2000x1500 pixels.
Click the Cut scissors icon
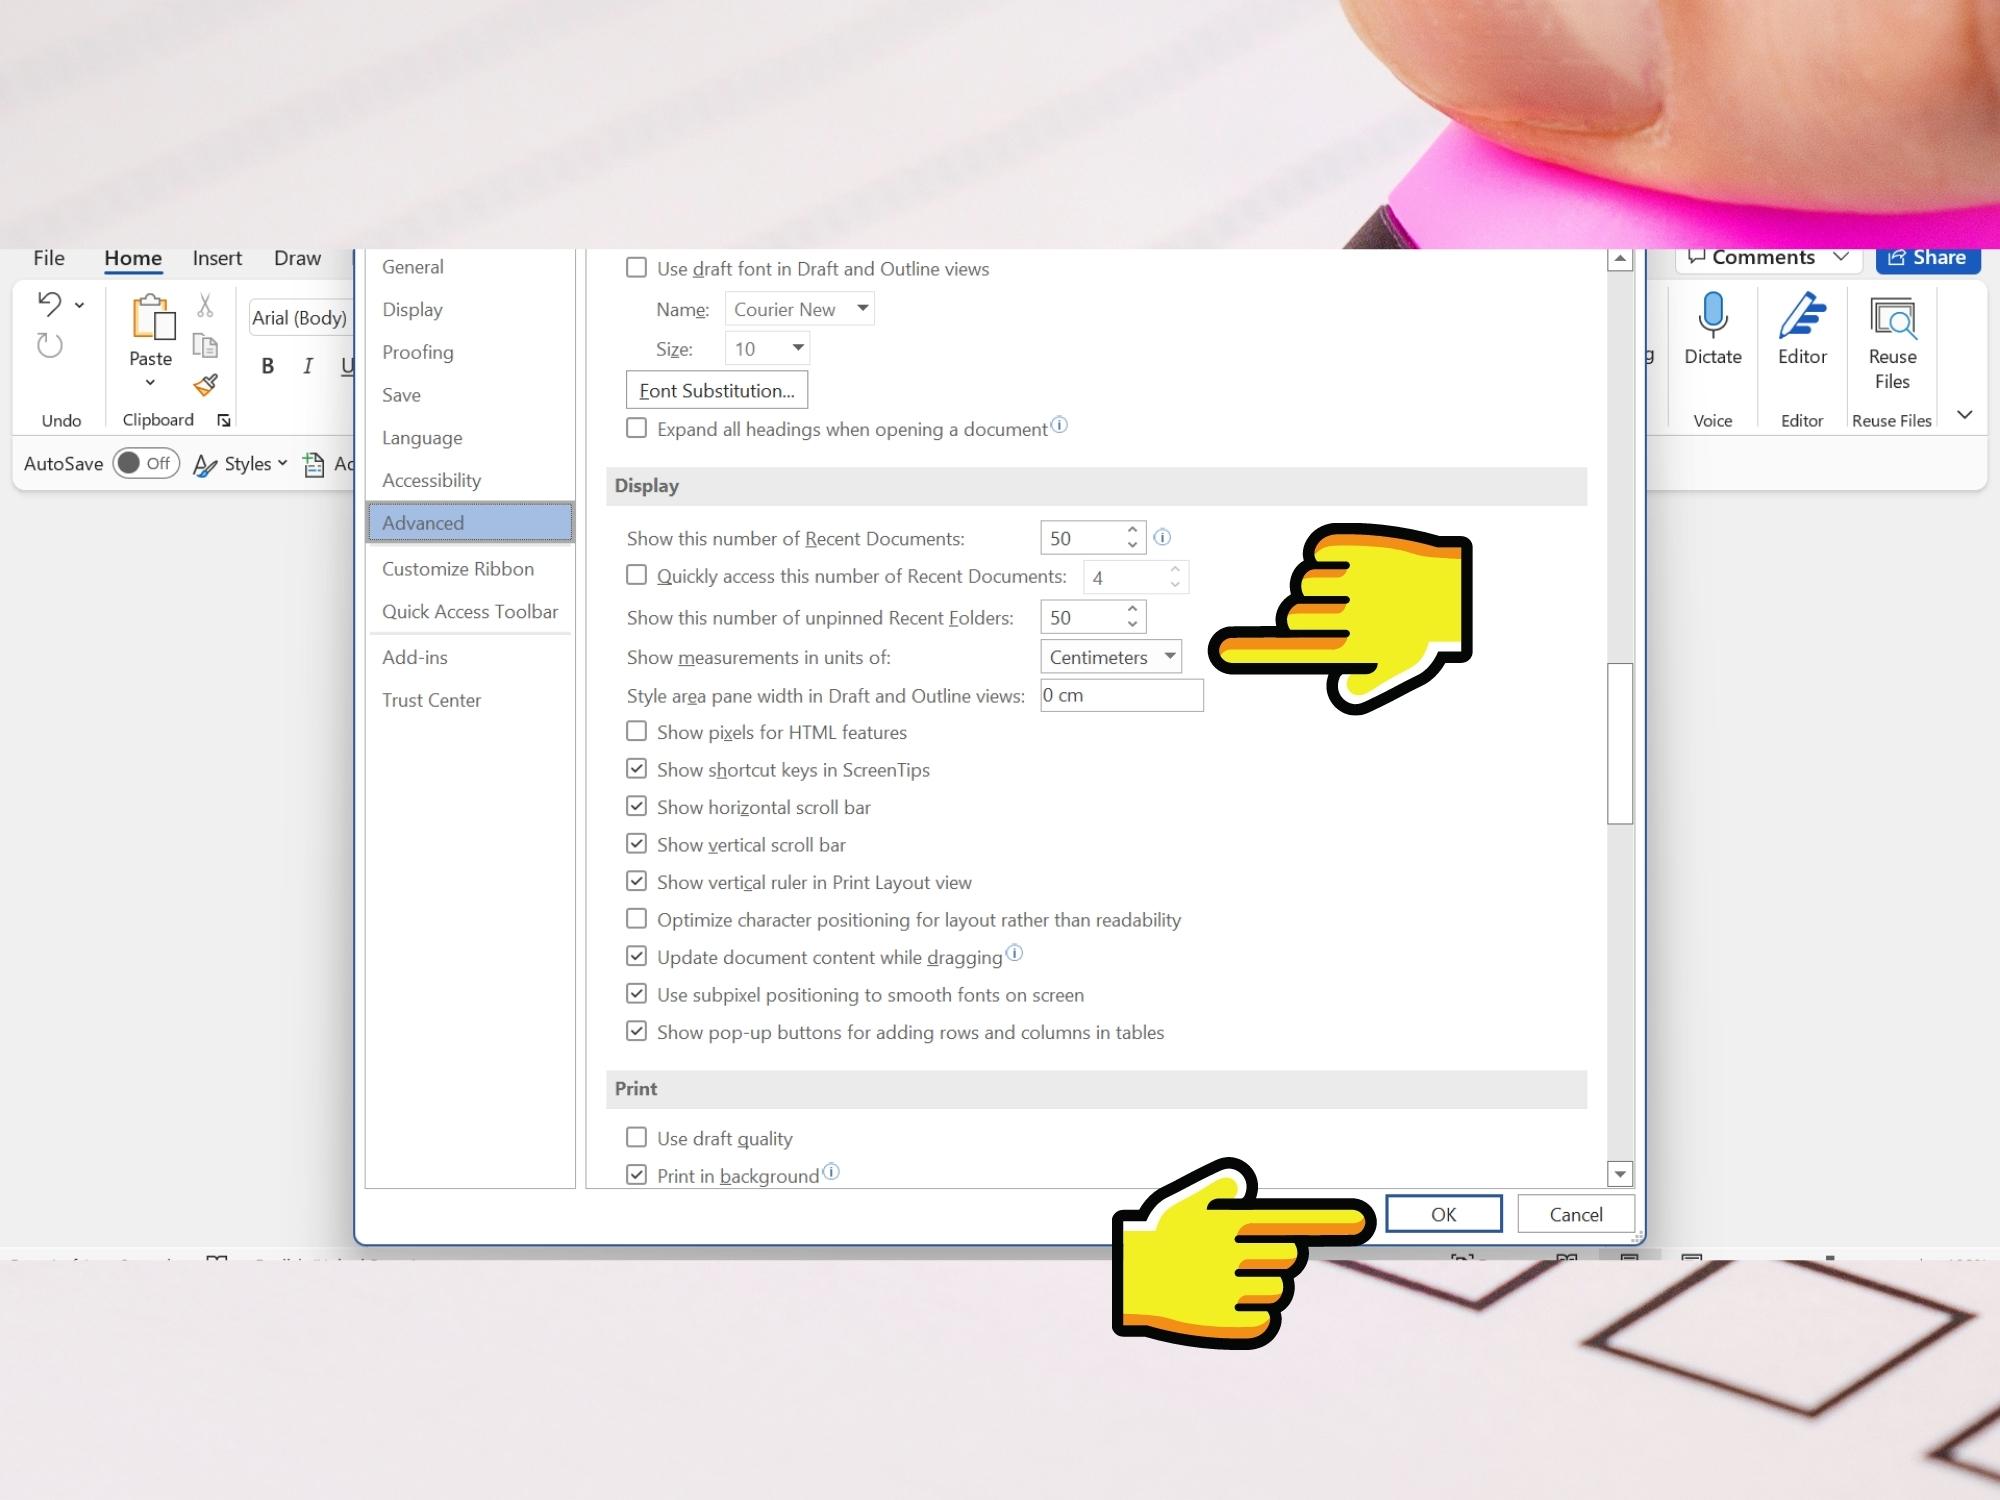(x=205, y=305)
